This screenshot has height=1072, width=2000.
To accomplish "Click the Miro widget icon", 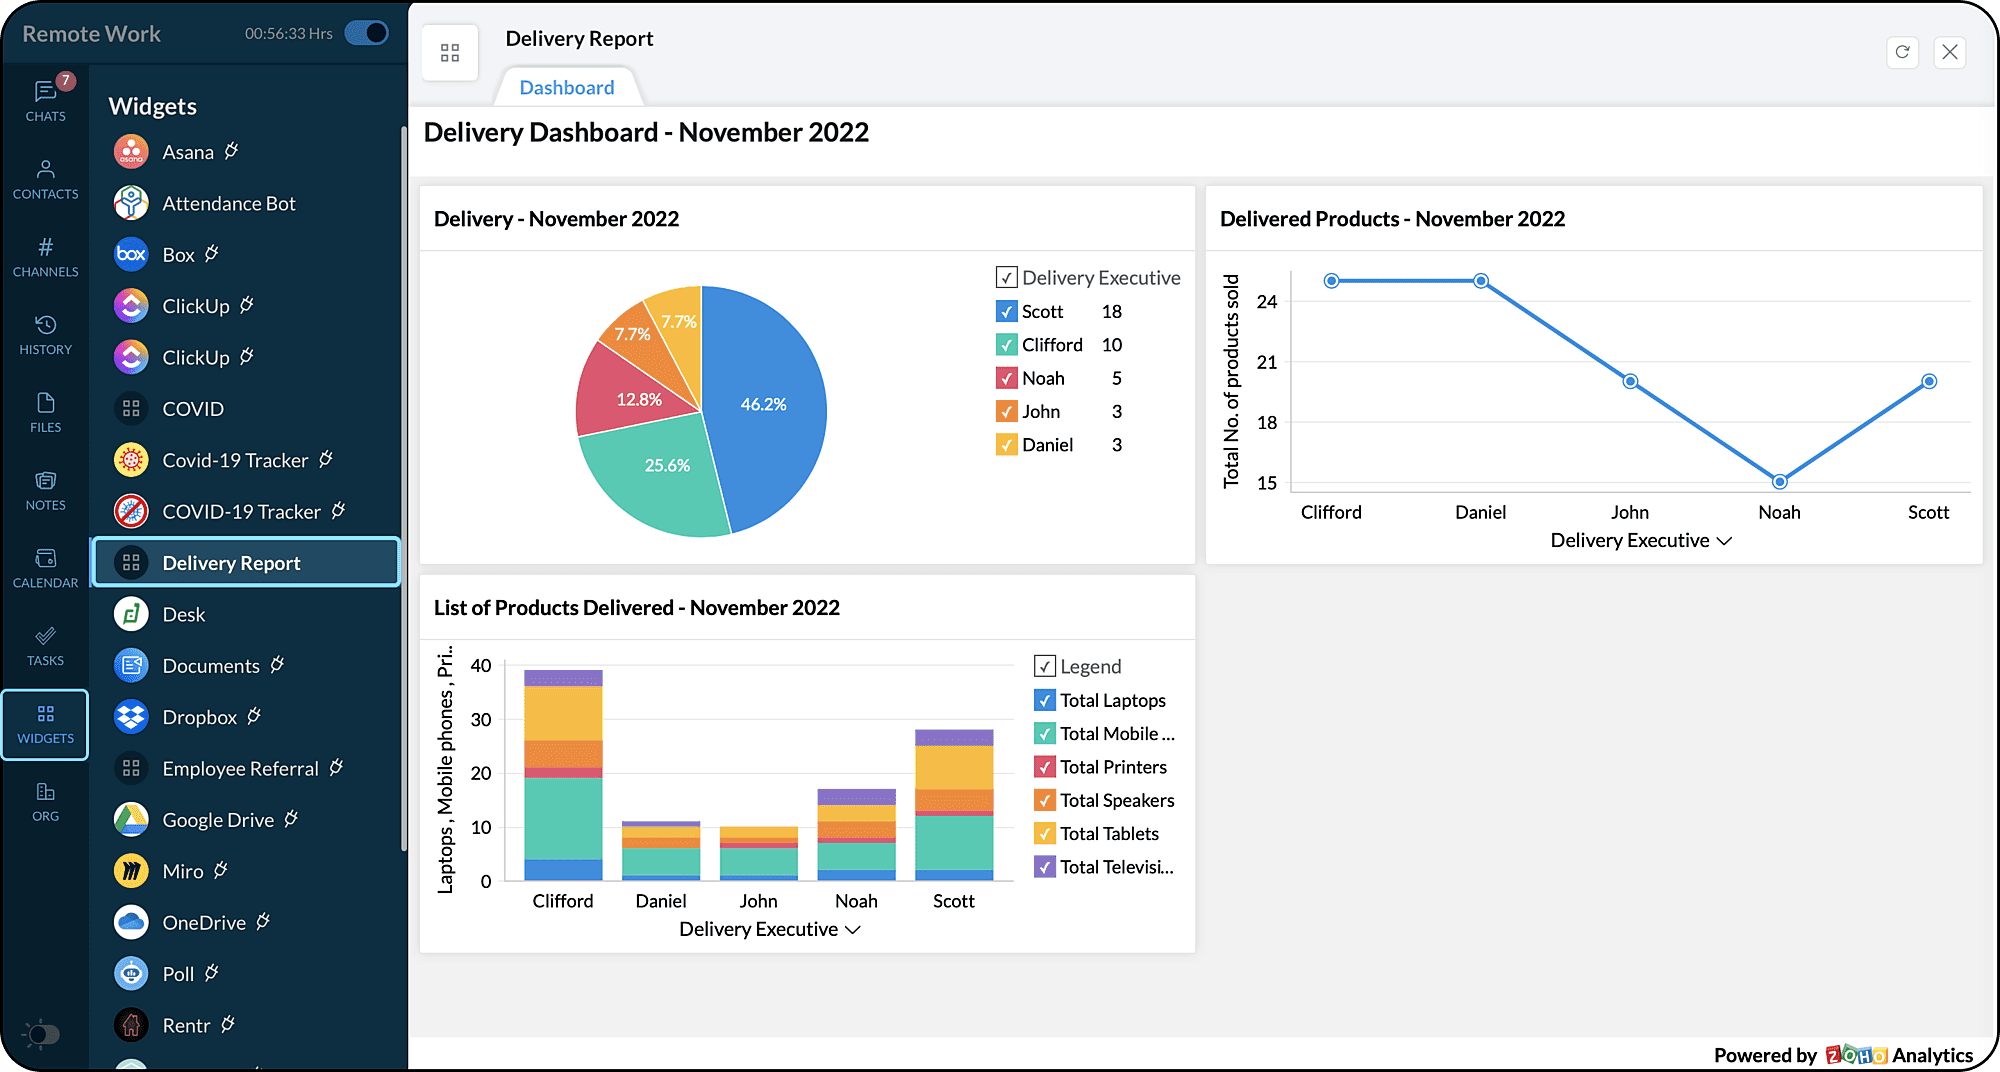I will coord(131,870).
